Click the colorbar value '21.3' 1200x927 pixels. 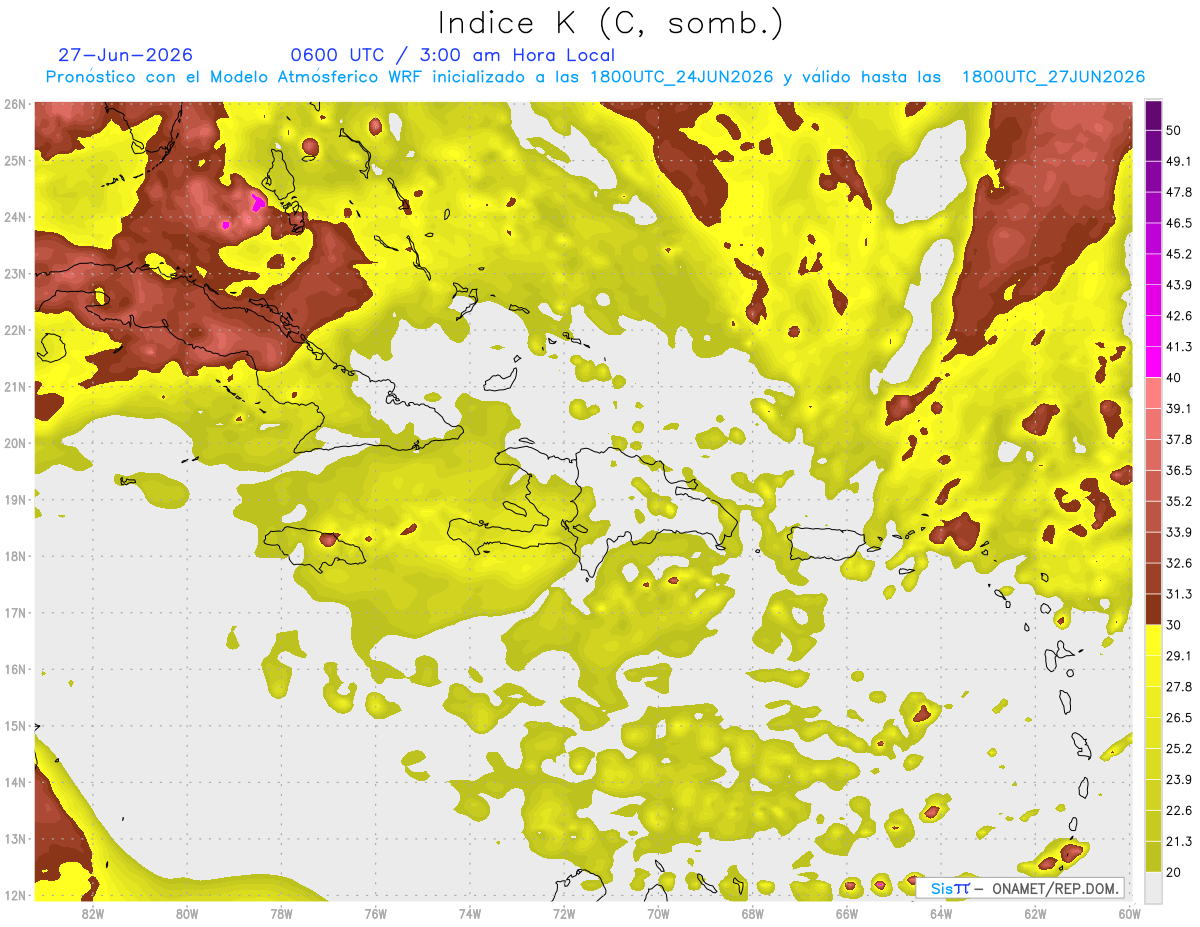pos(1178,841)
